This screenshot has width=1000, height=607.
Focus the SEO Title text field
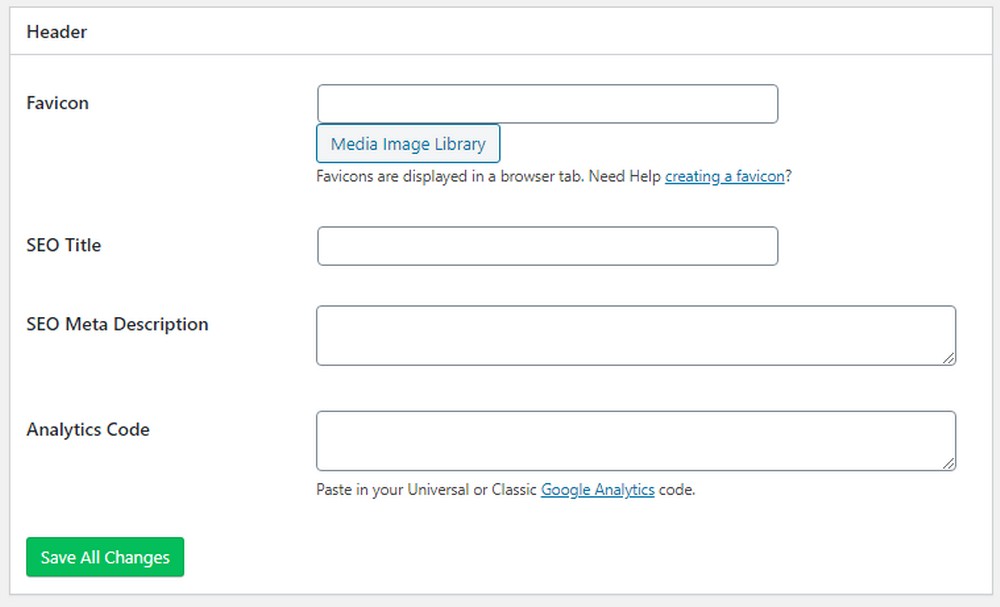(x=547, y=246)
